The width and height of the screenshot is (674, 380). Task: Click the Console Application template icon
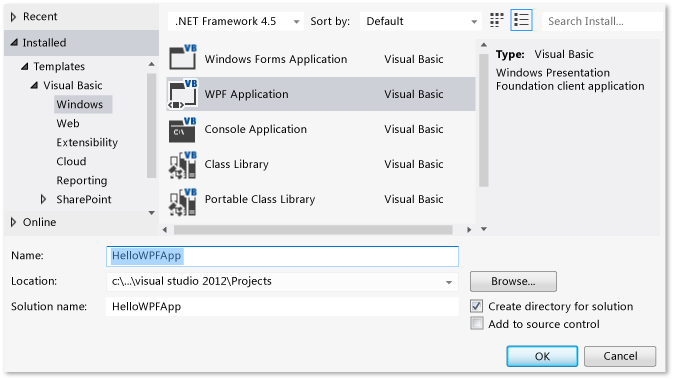(x=183, y=129)
